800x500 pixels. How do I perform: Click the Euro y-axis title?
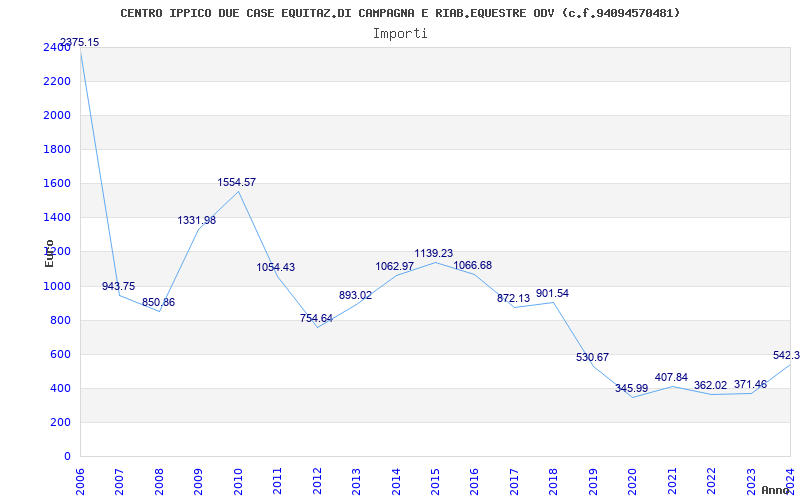[x=49, y=253]
